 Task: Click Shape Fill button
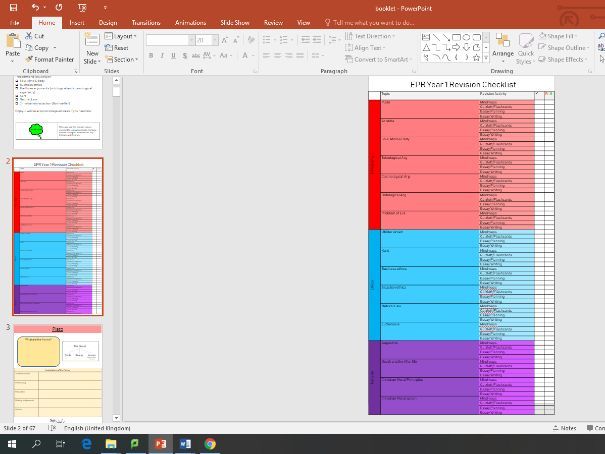(x=557, y=36)
